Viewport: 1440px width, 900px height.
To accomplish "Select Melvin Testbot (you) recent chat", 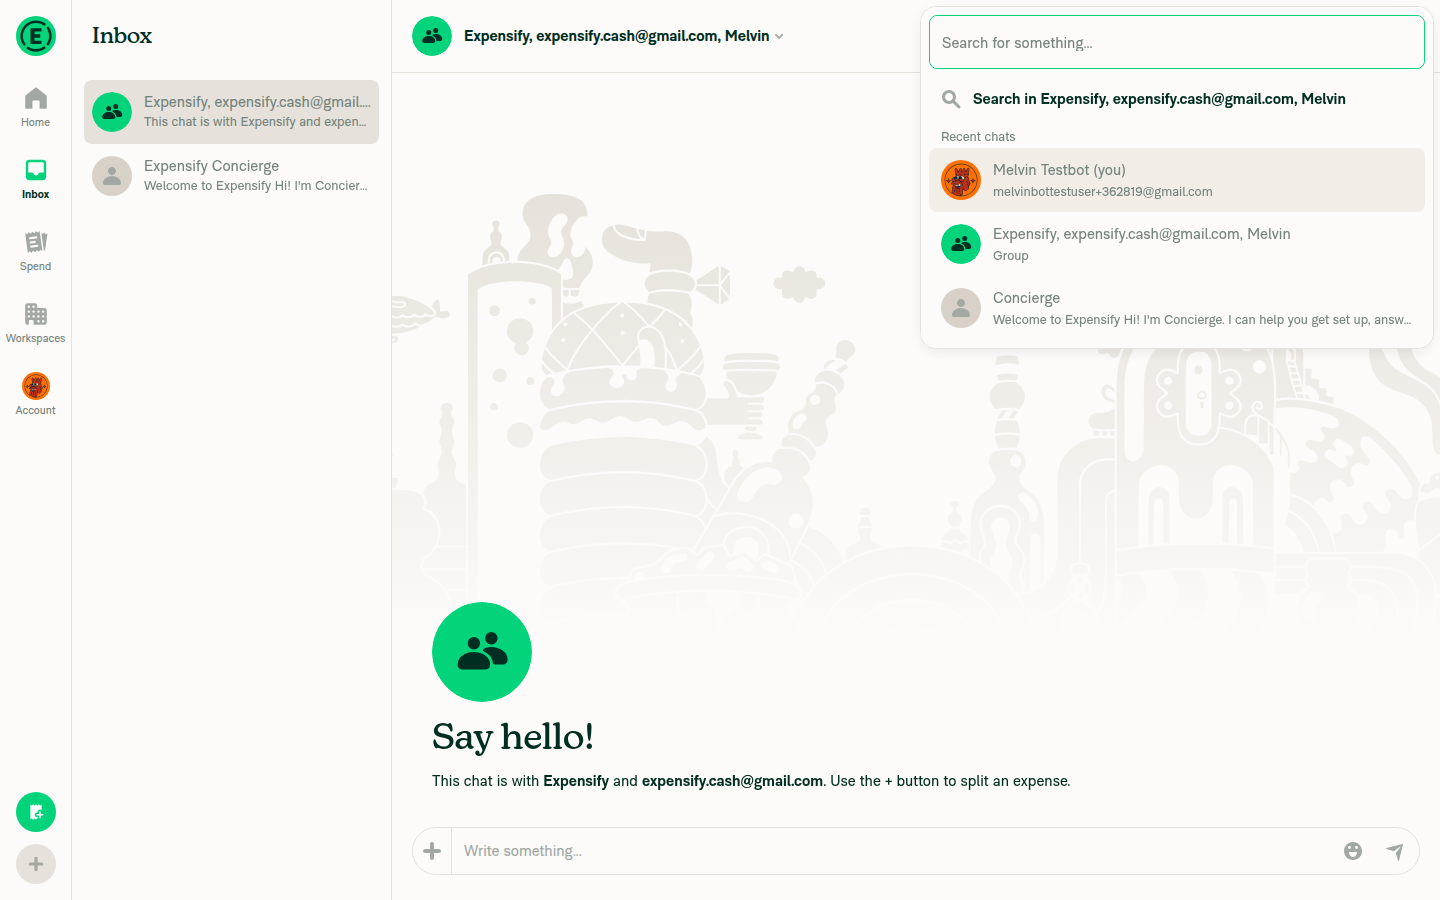I will coord(1177,180).
